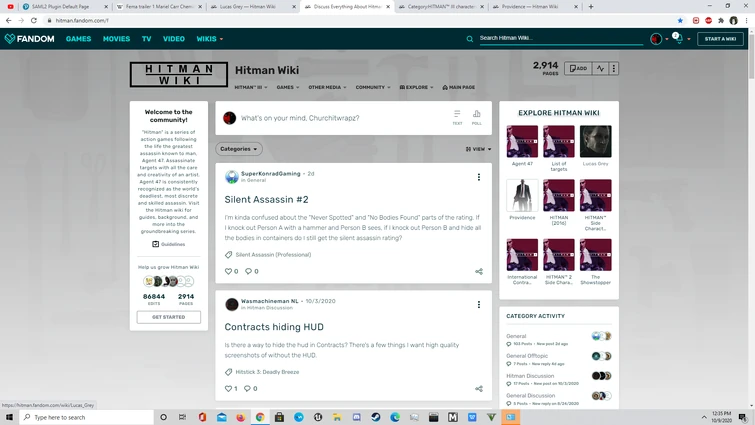The image size is (755, 425).
Task: Reload the page with browser refresh button
Action: pos(33,20)
